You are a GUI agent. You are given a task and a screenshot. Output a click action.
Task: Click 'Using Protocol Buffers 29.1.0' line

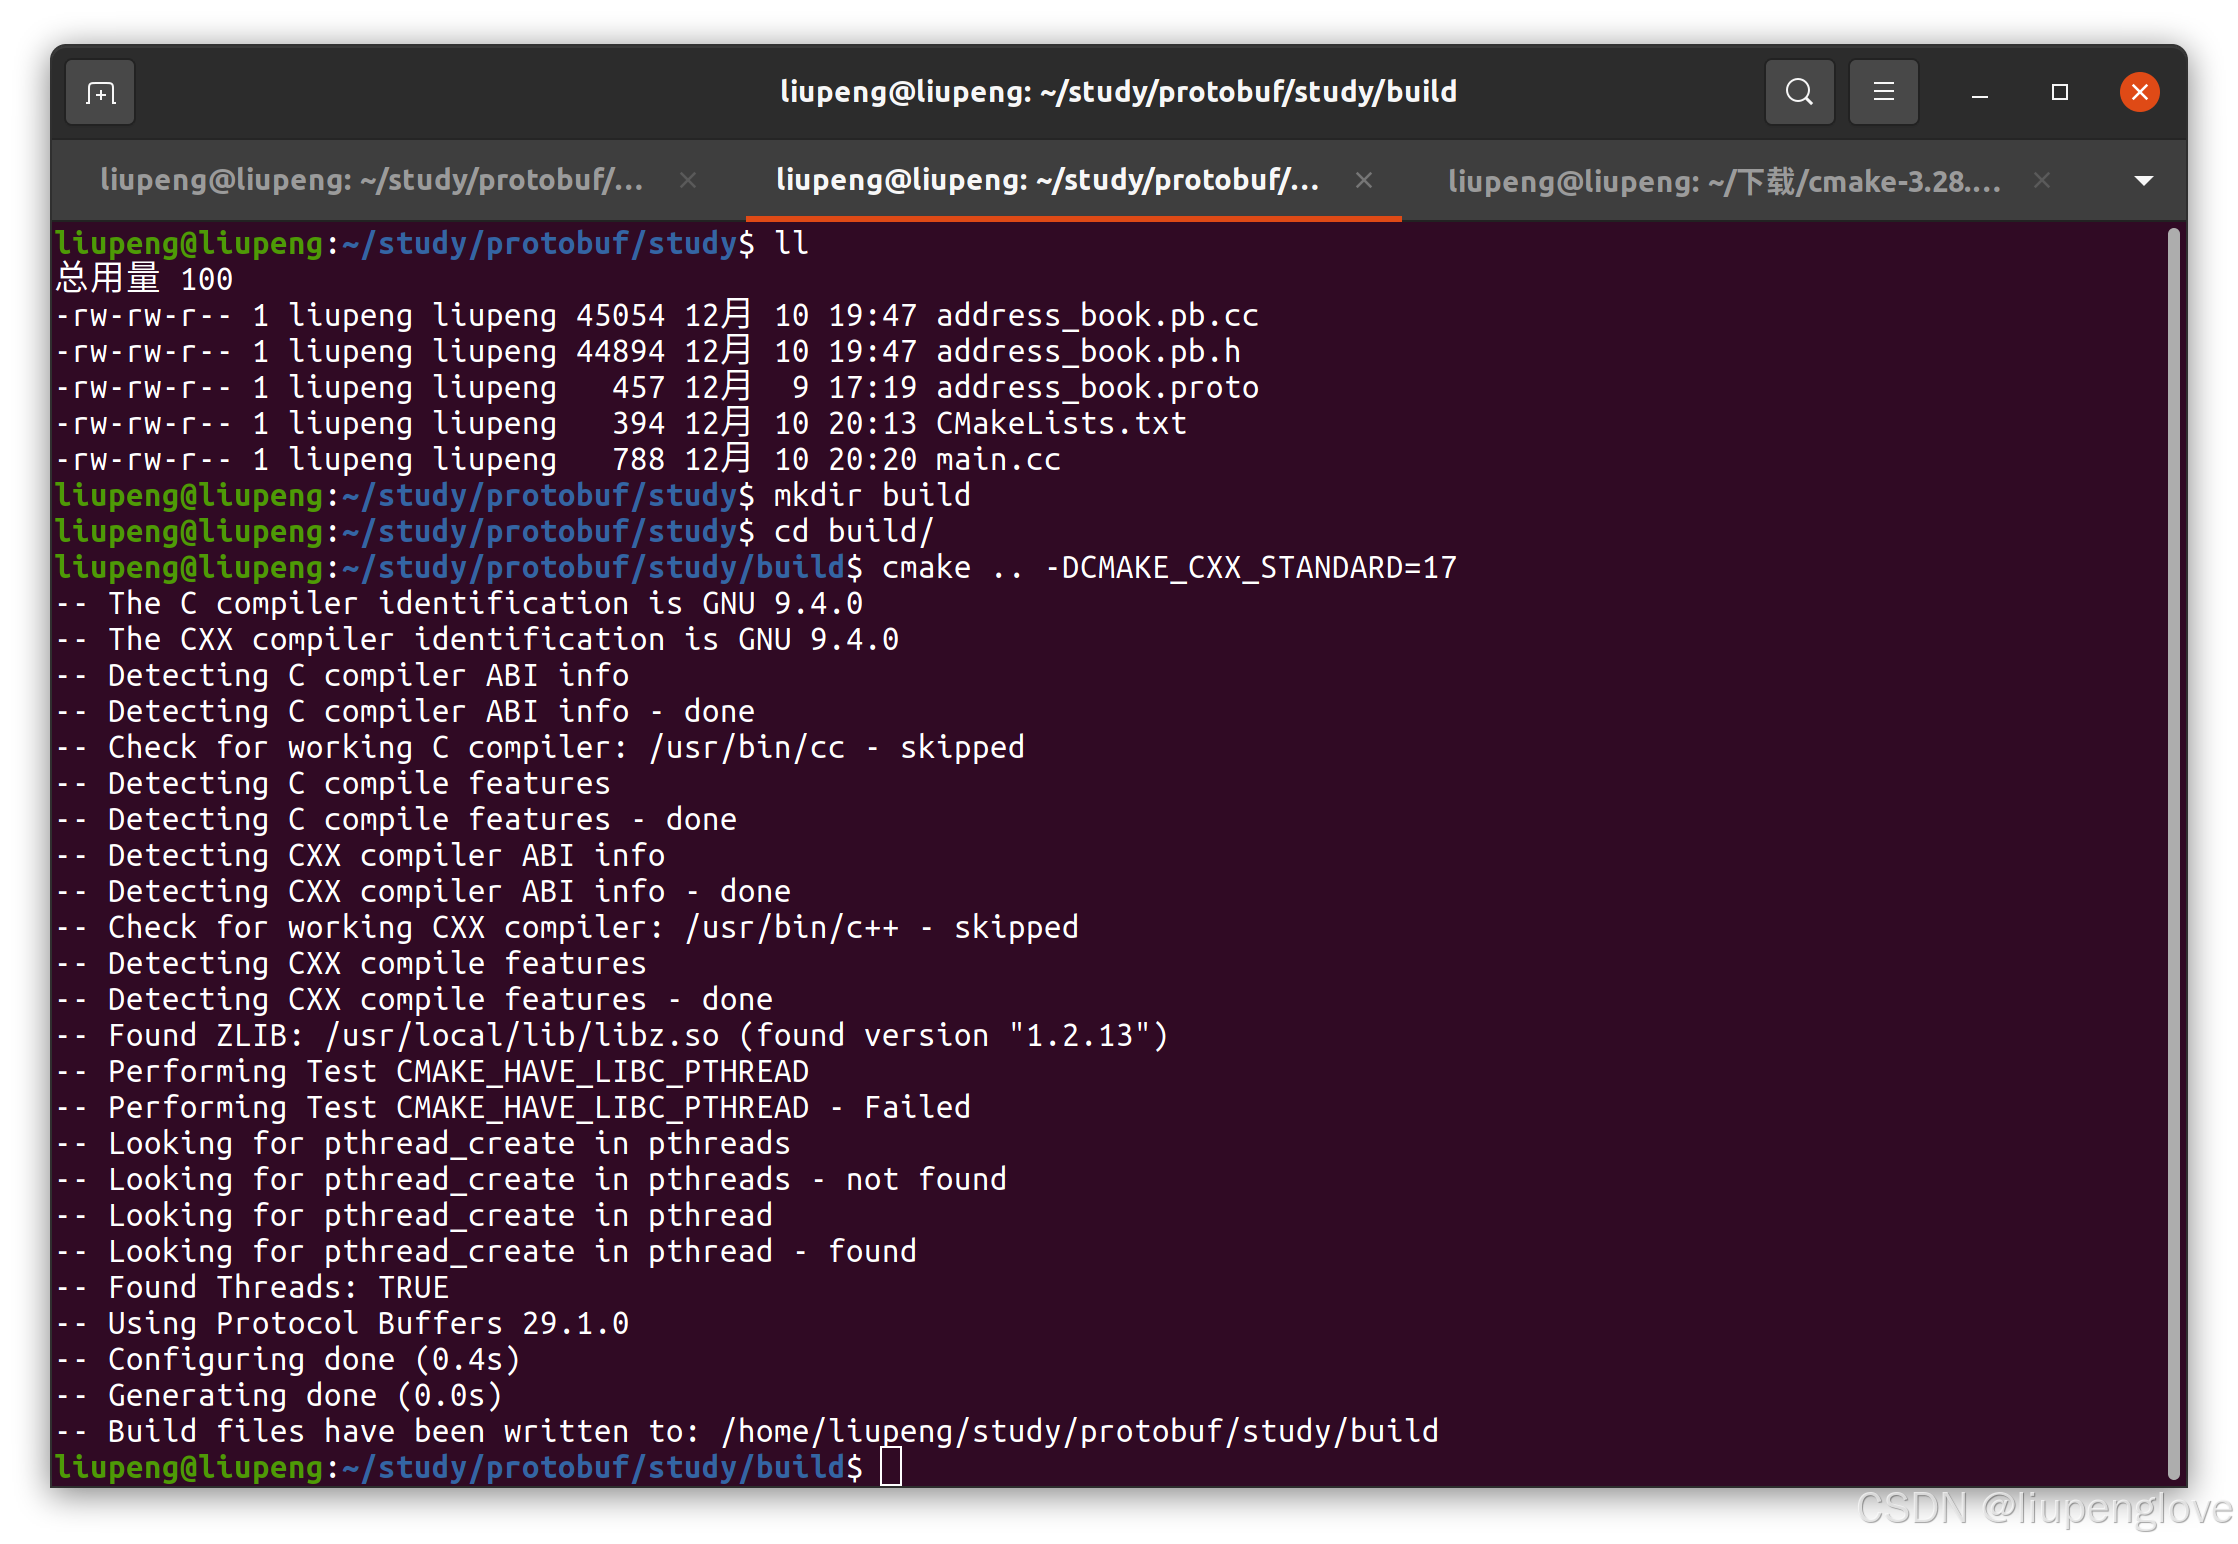click(342, 1324)
